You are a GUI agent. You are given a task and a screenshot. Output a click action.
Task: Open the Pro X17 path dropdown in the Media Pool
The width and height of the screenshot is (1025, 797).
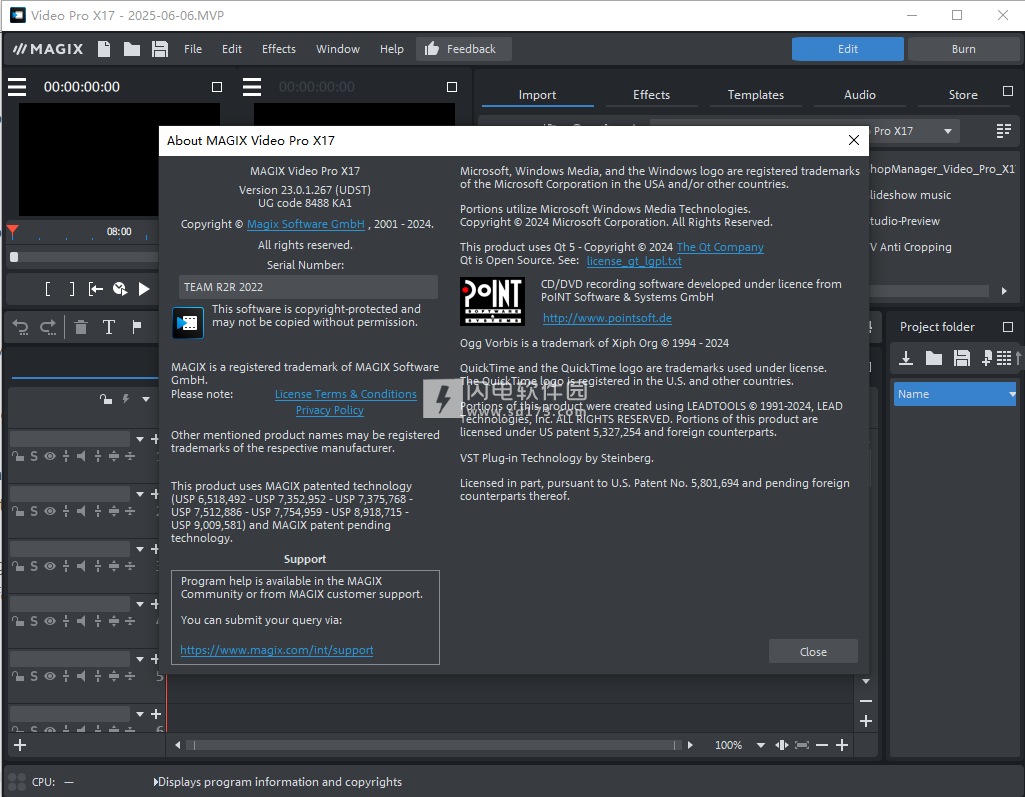[x=948, y=131]
